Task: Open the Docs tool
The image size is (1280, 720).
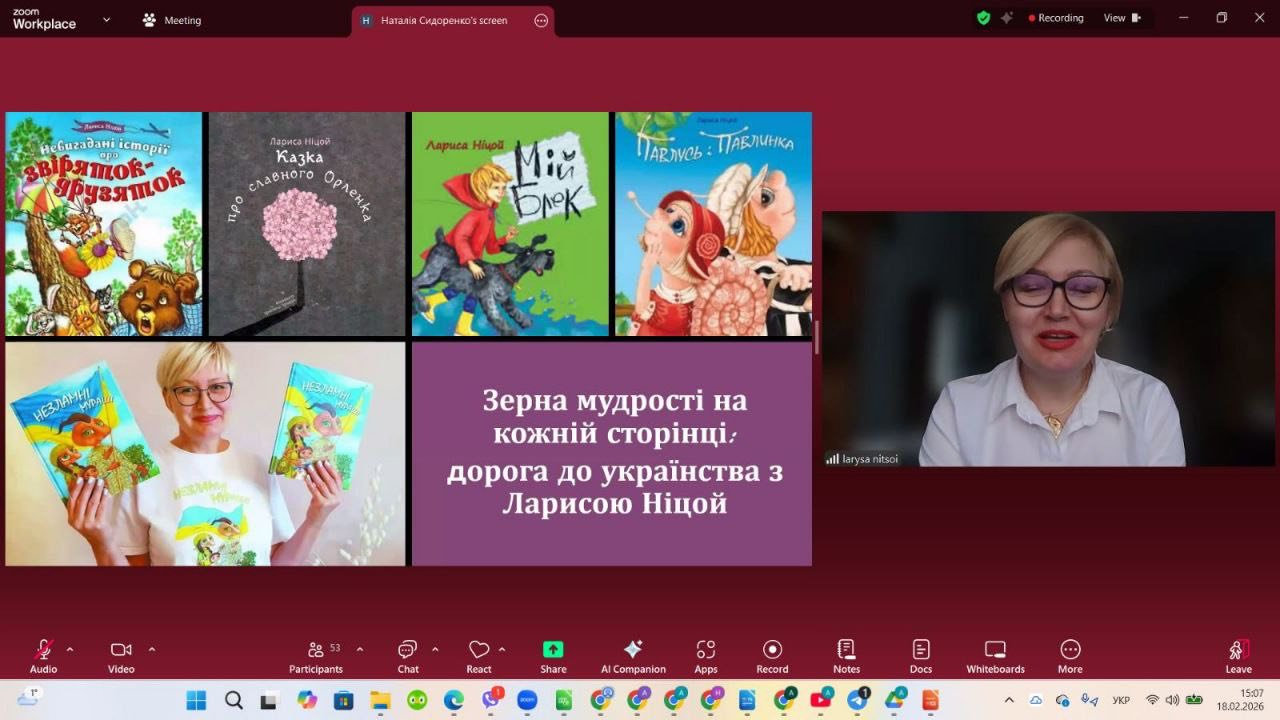Action: pos(921,656)
